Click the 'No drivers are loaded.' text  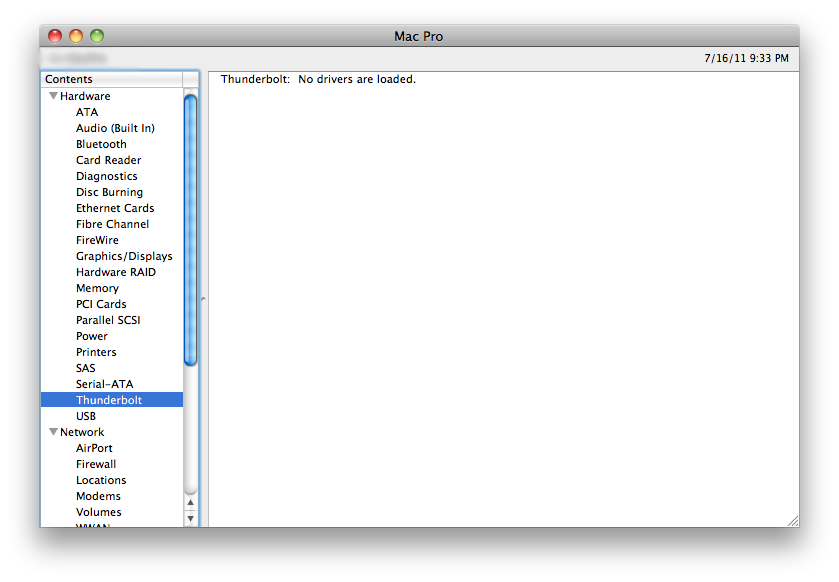357,79
